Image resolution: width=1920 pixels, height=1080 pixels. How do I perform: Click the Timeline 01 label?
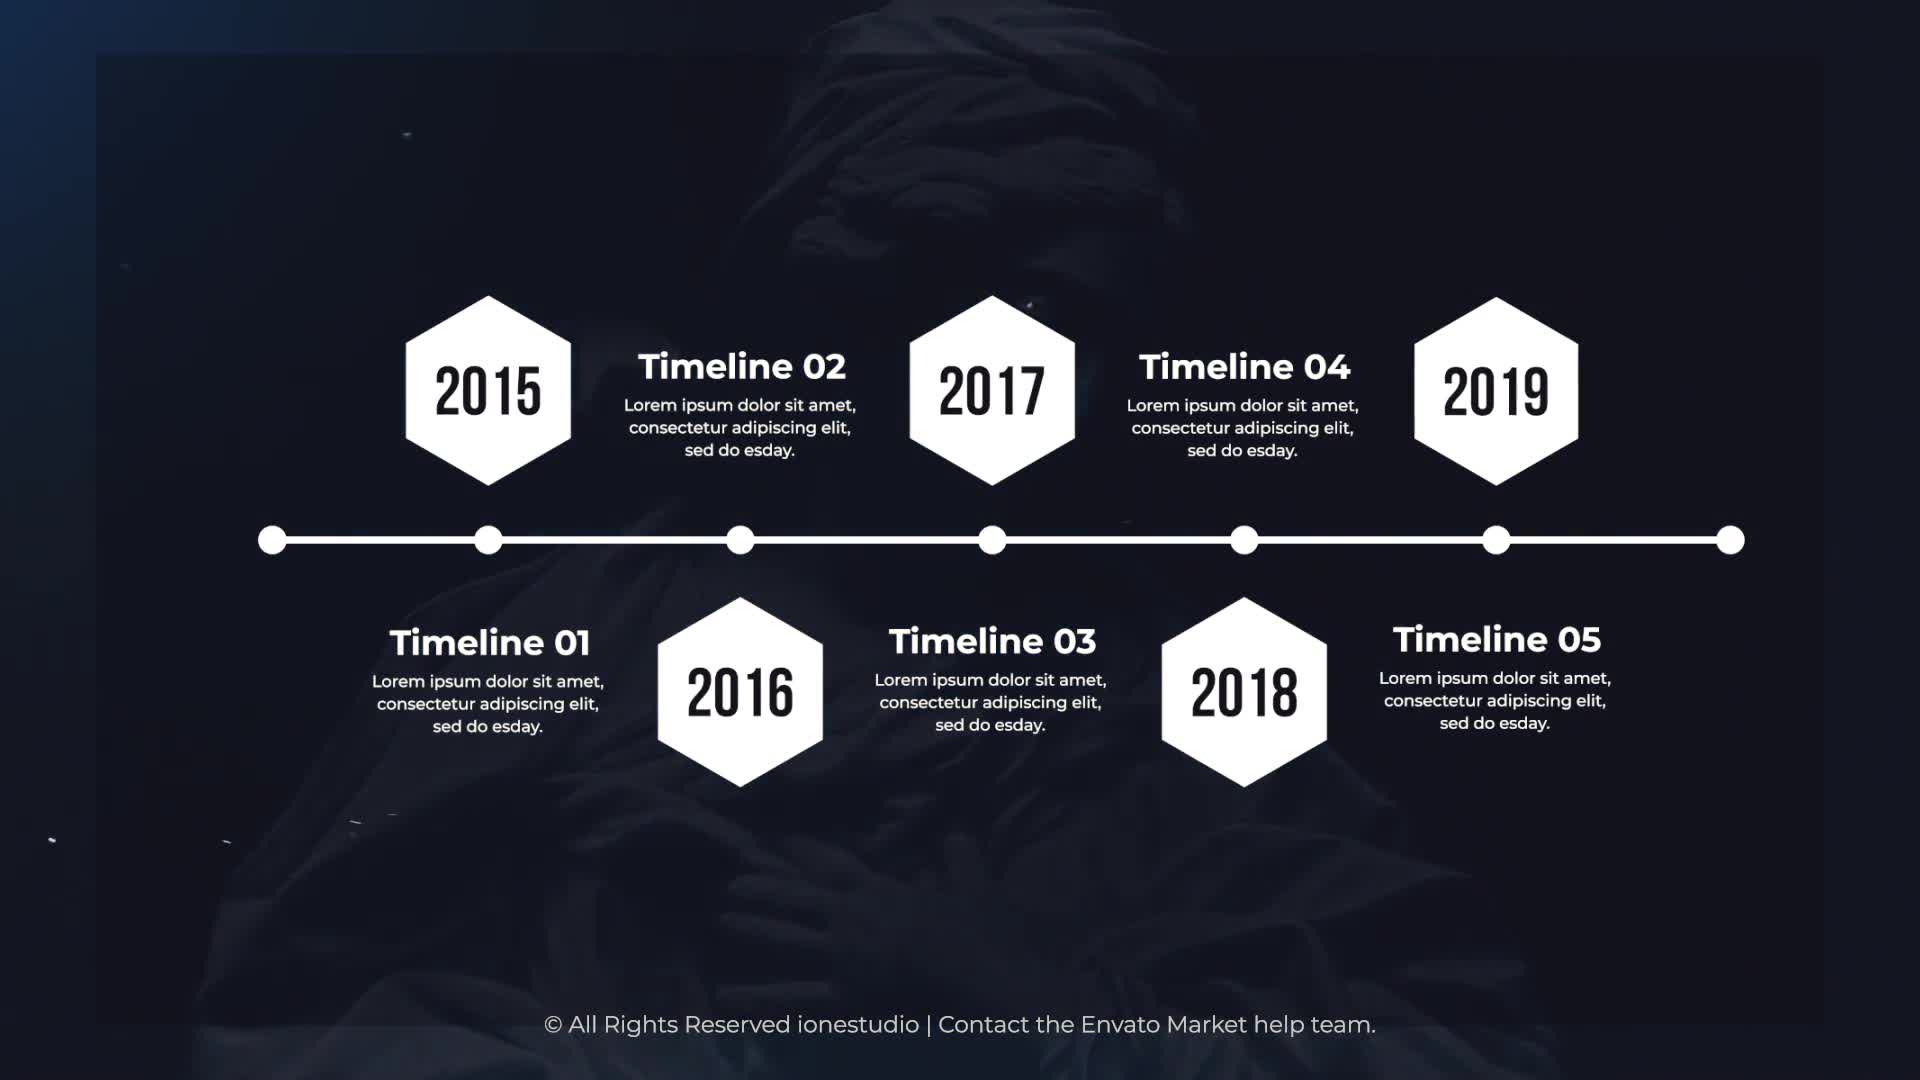pos(489,642)
